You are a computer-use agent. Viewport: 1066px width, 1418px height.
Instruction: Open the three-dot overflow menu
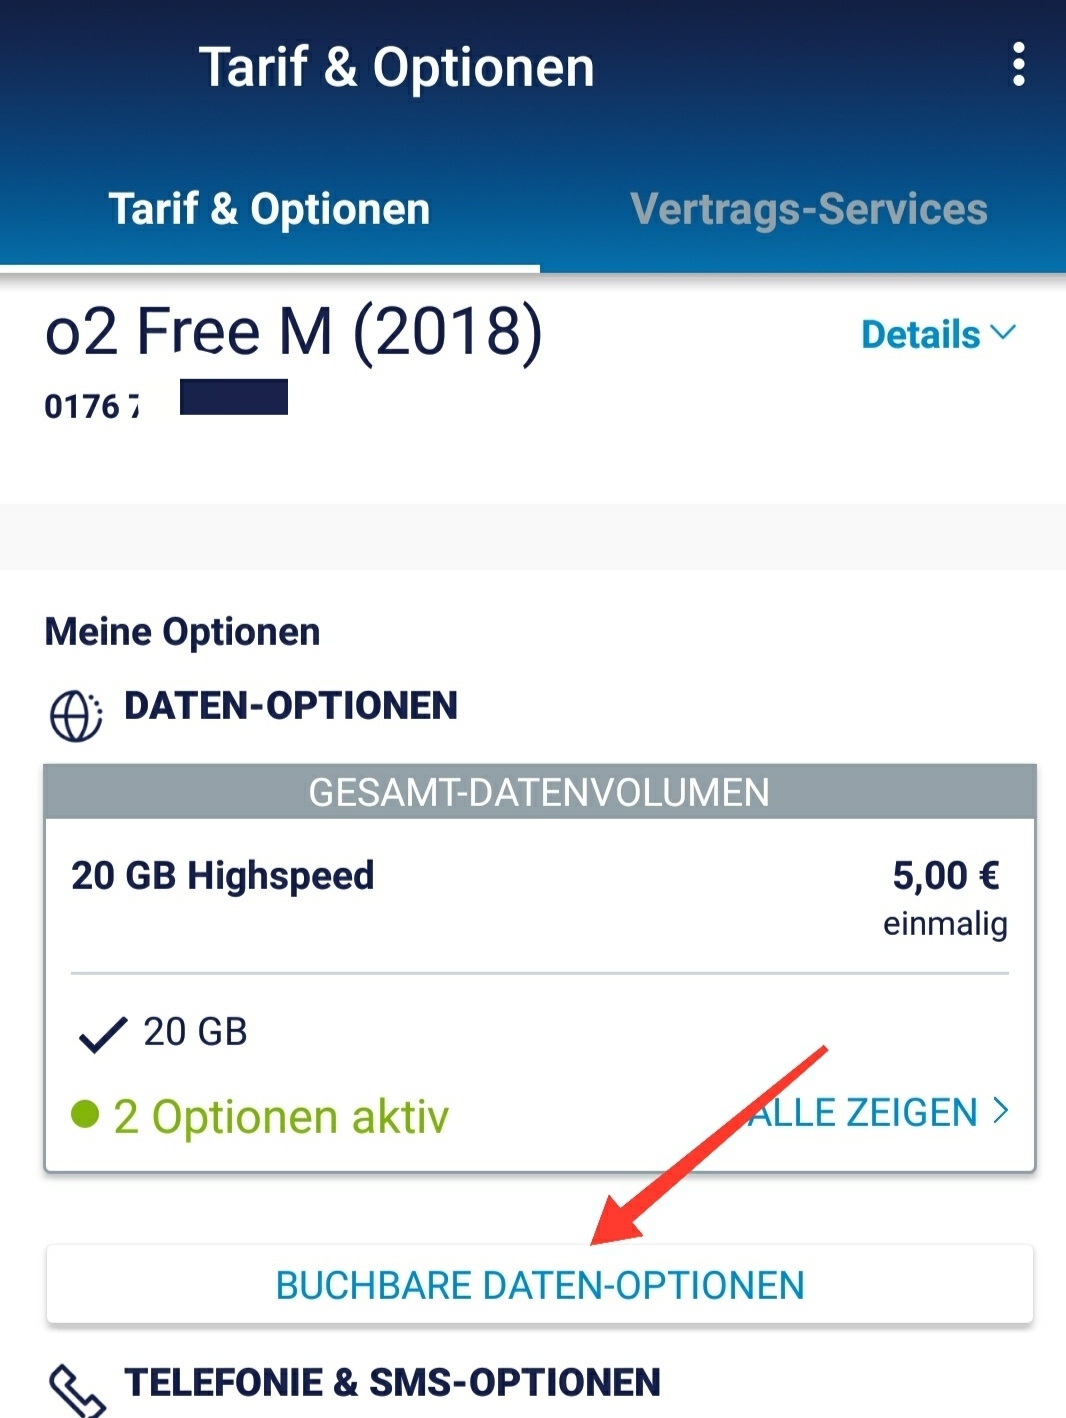(1018, 64)
